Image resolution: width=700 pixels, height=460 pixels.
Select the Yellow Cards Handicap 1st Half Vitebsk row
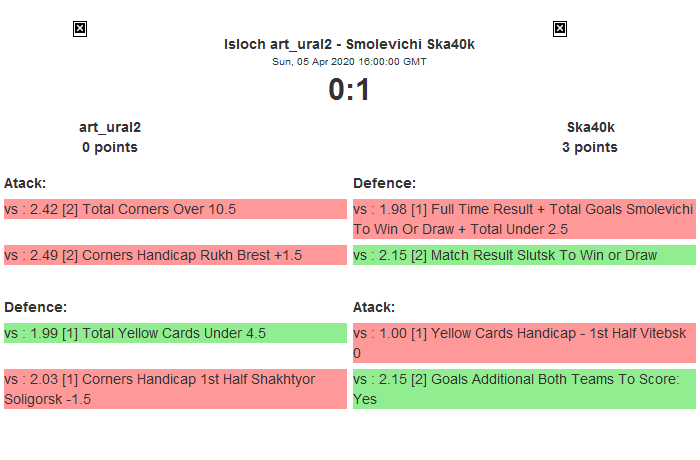click(x=524, y=342)
